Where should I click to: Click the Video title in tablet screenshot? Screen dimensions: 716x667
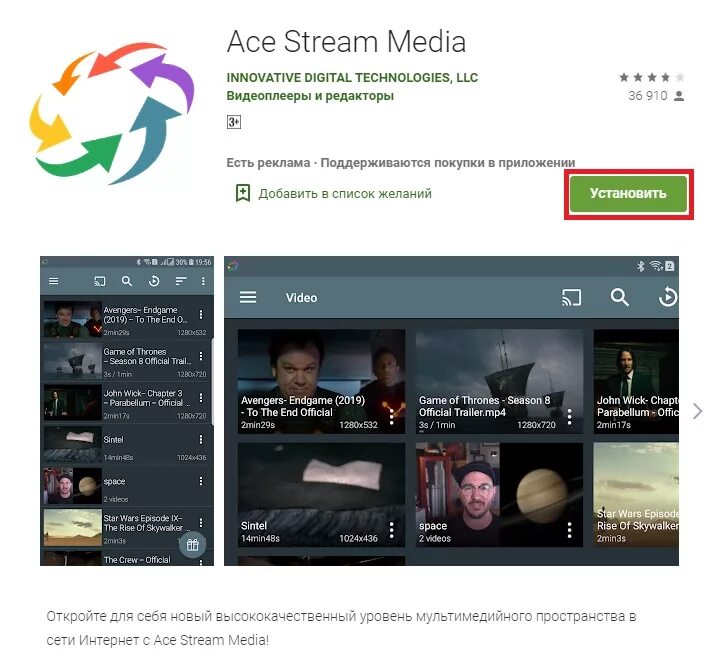click(x=301, y=298)
